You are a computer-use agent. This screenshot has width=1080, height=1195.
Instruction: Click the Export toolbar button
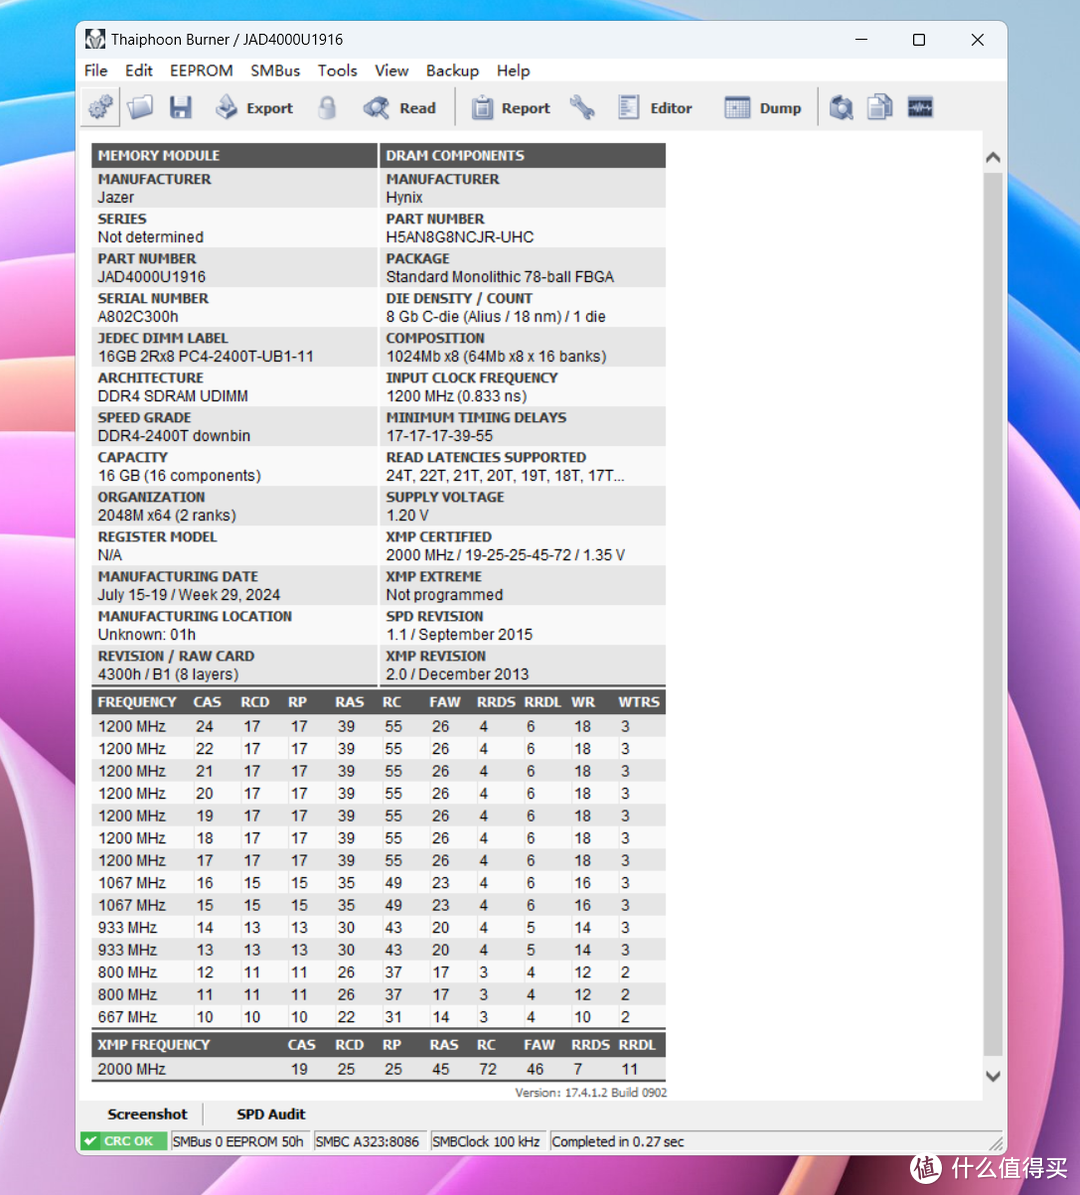tap(255, 107)
